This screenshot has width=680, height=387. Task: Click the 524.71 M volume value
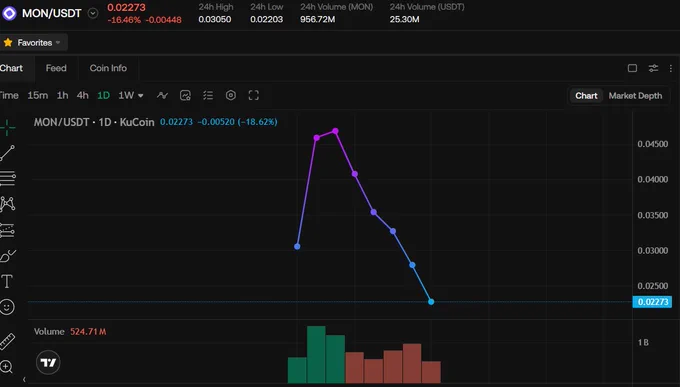[x=88, y=332]
